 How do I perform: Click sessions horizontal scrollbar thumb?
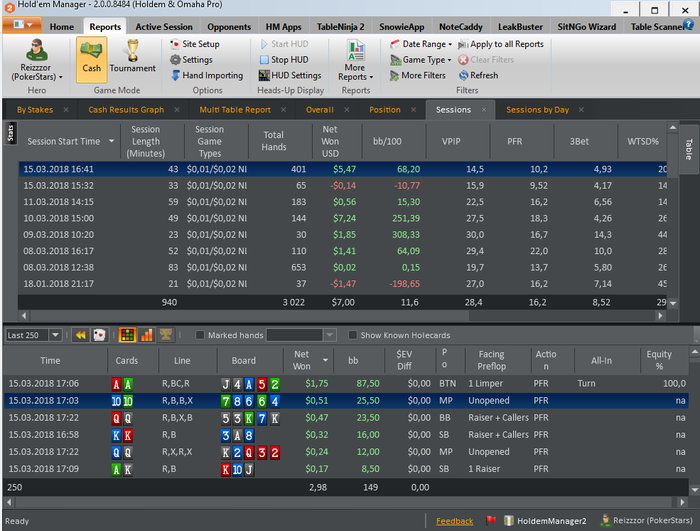coord(250,316)
